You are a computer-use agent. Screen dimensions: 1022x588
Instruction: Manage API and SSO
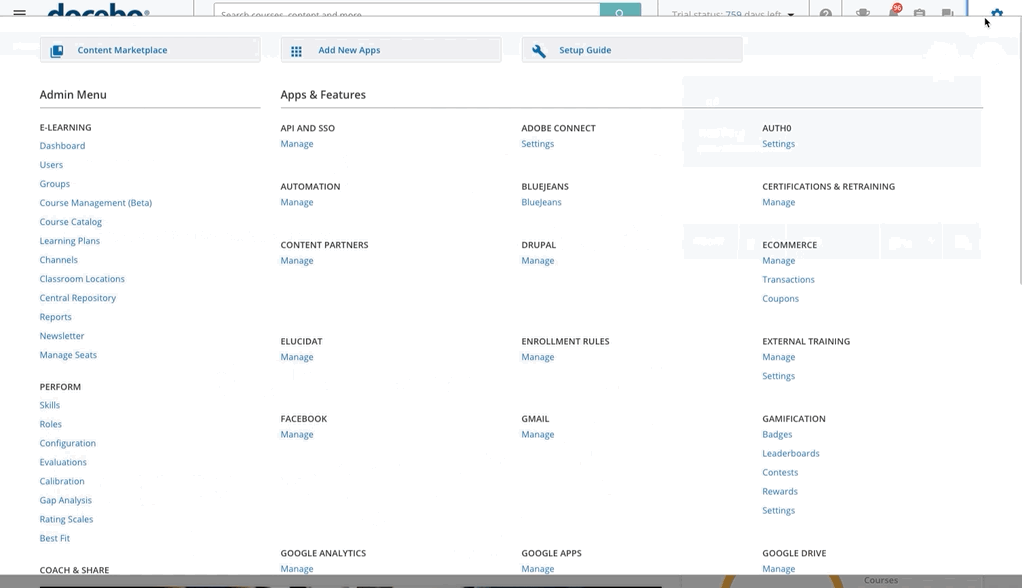click(x=297, y=144)
